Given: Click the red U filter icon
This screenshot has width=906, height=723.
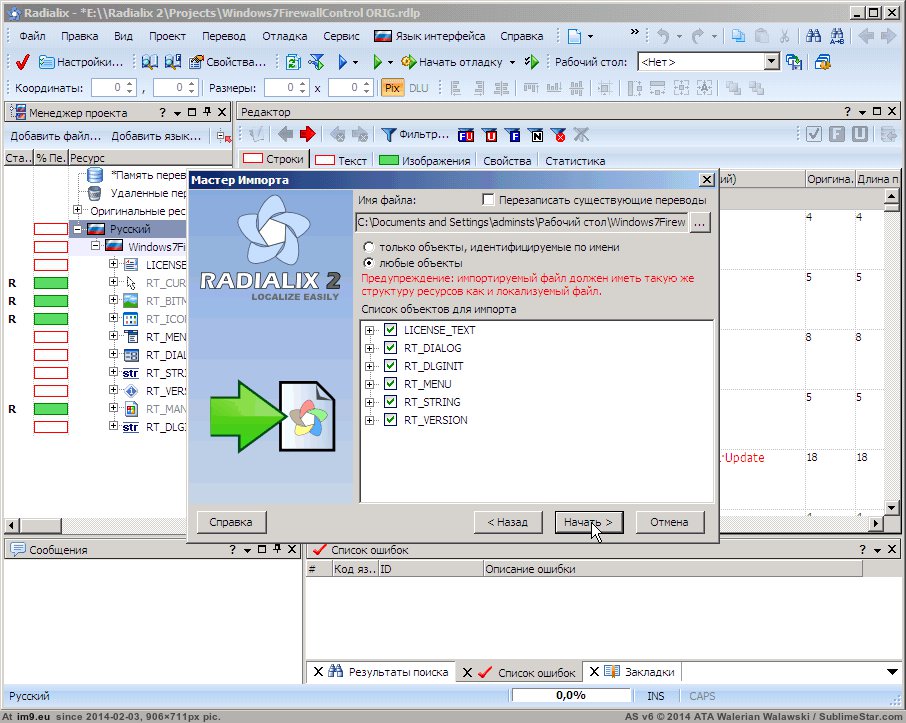Looking at the screenshot, I should [490, 135].
